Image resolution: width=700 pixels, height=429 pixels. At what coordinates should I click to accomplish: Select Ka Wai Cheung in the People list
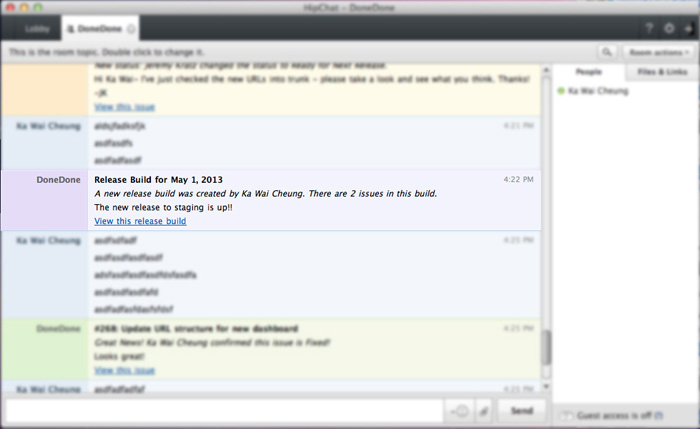tap(598, 91)
